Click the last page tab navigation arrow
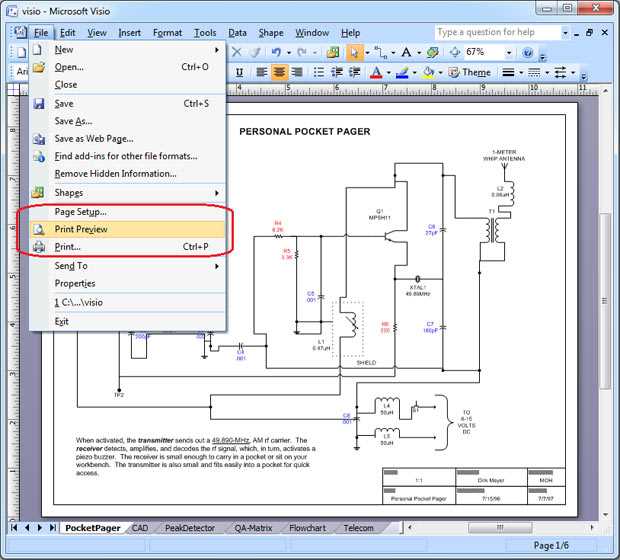Viewport: 620px width, 560px height. pos(53,528)
